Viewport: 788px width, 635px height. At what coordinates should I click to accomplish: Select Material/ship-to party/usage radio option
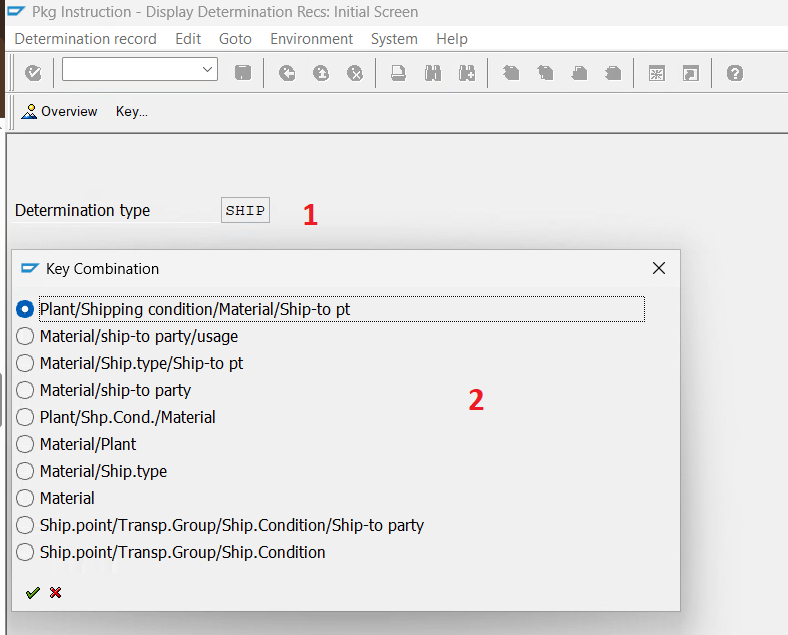pyautogui.click(x=26, y=336)
